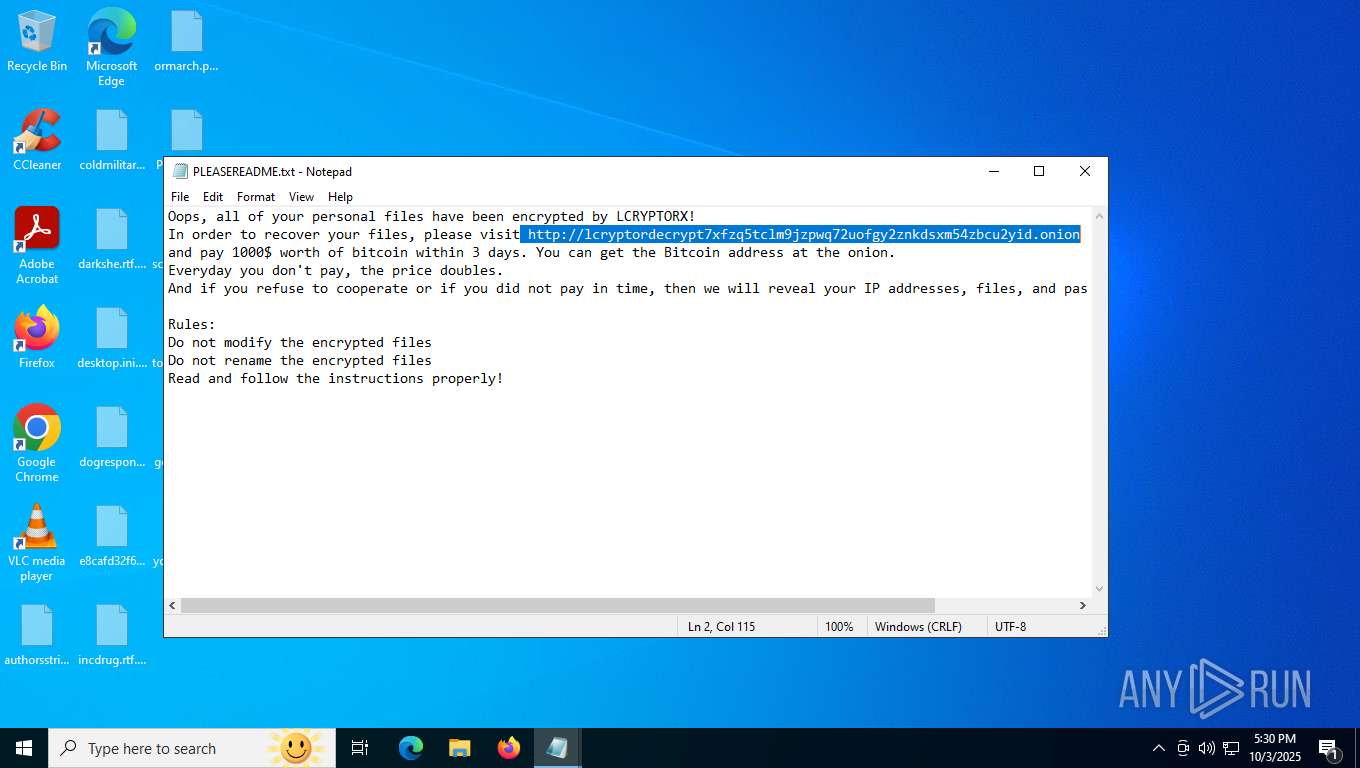Viewport: 1360px width, 768px height.
Task: Click the 100% zoom status entry
Action: [839, 627]
